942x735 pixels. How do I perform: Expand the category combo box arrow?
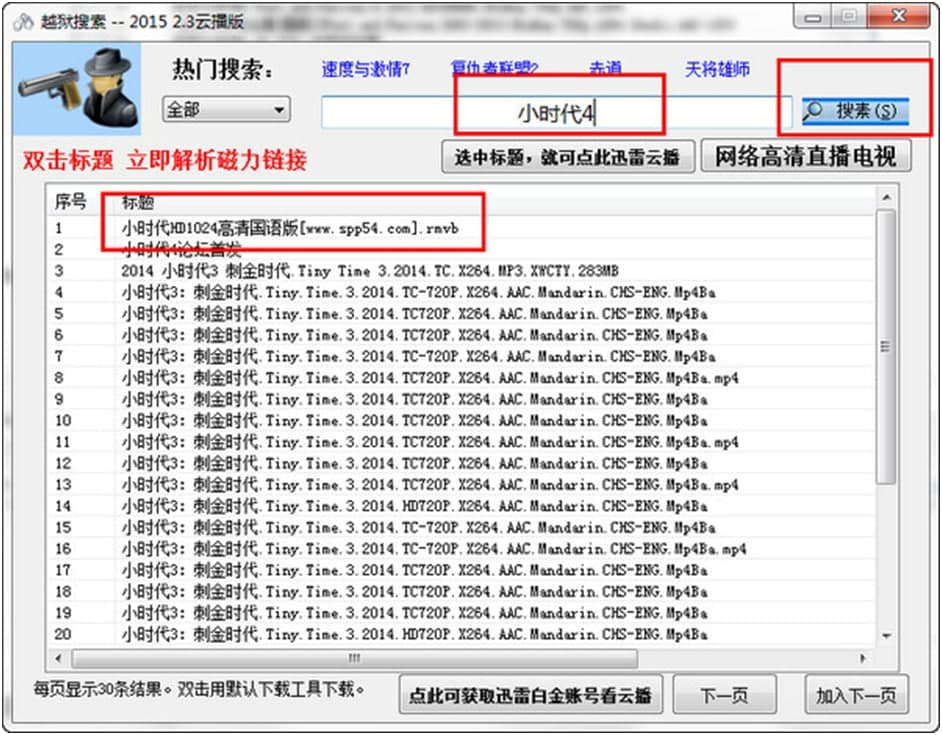pos(280,111)
